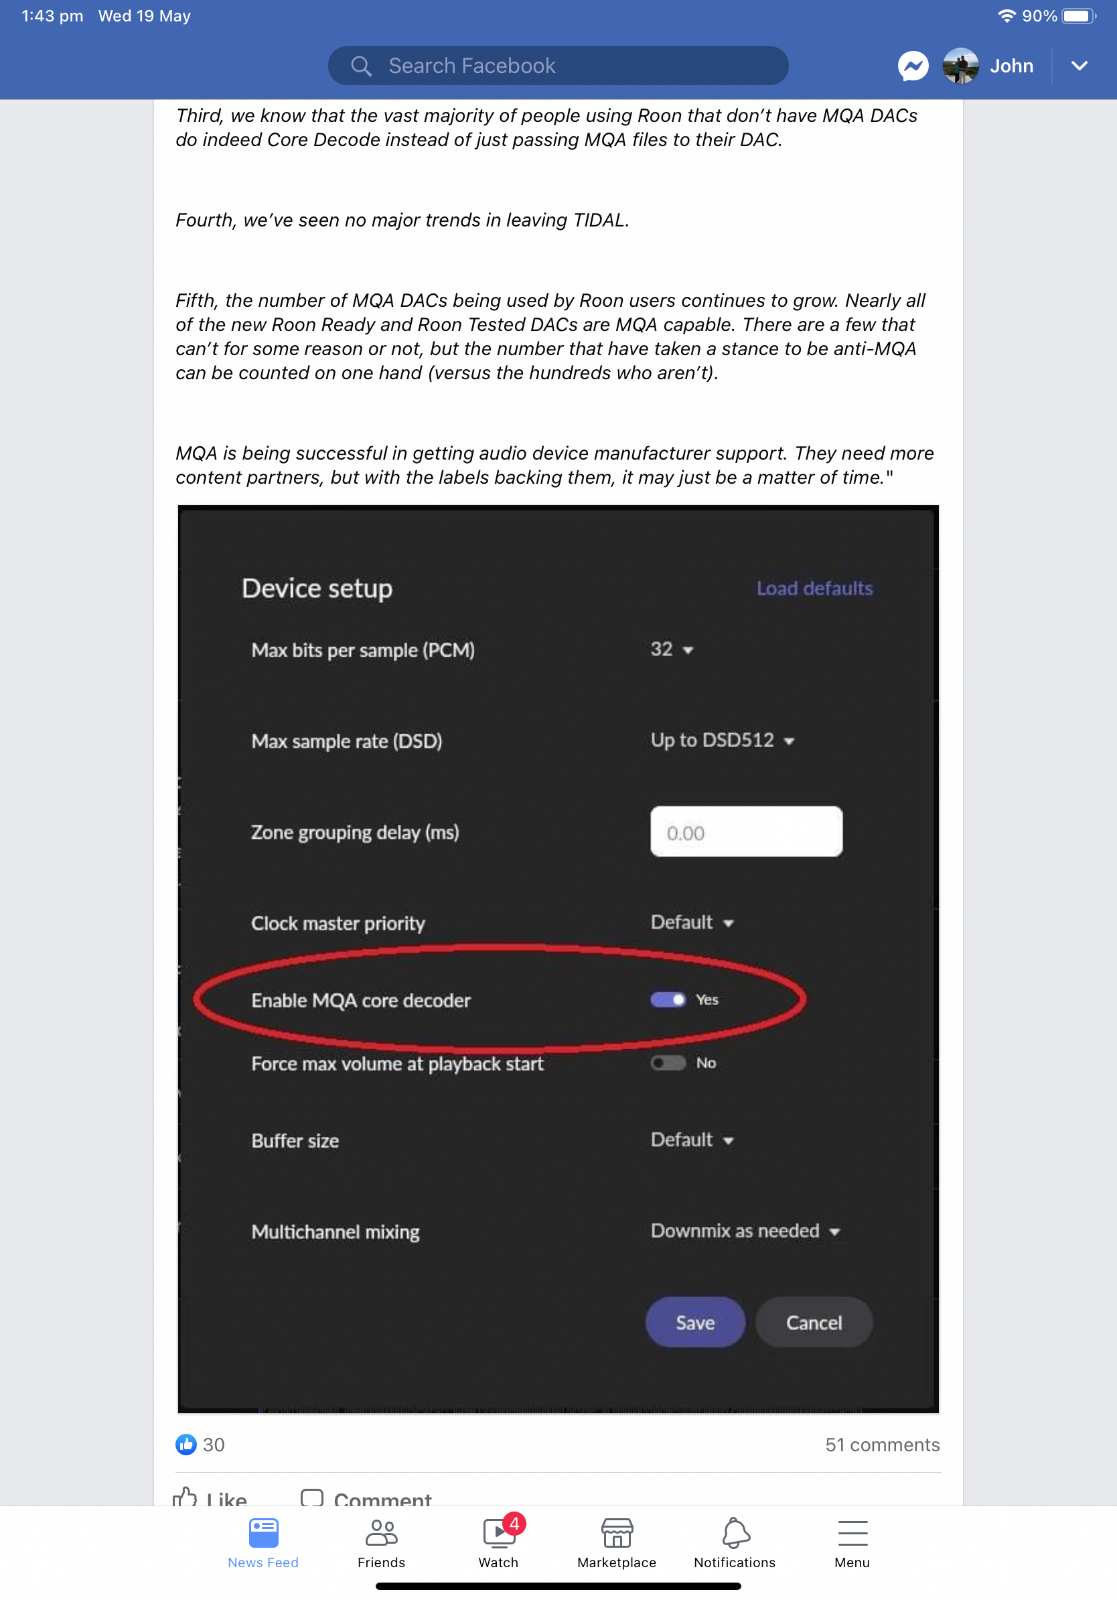Switch to News Feed tab

click(263, 1541)
